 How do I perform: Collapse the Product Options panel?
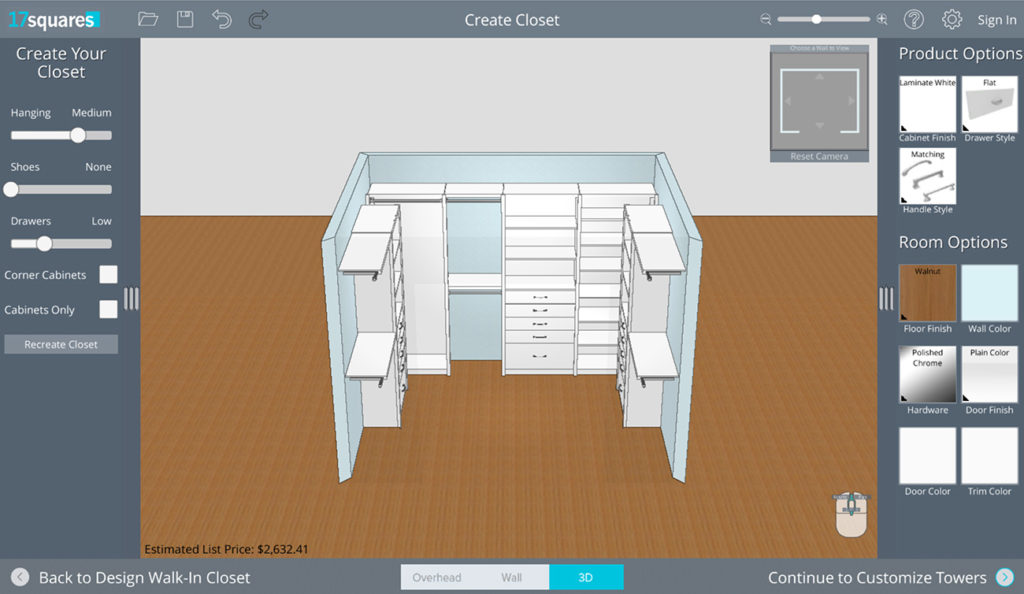pyautogui.click(x=885, y=297)
